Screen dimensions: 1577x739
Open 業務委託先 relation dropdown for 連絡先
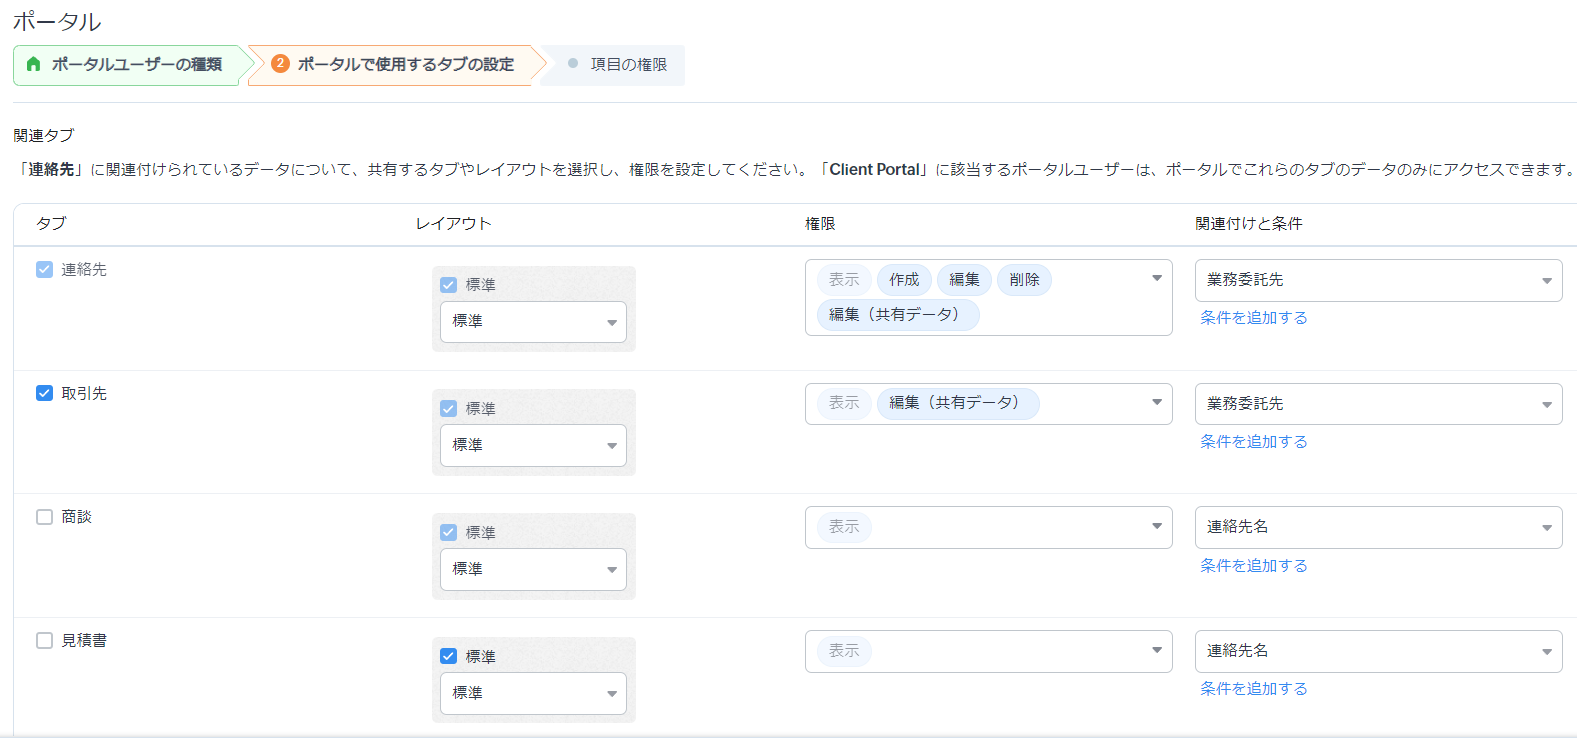[1378, 280]
